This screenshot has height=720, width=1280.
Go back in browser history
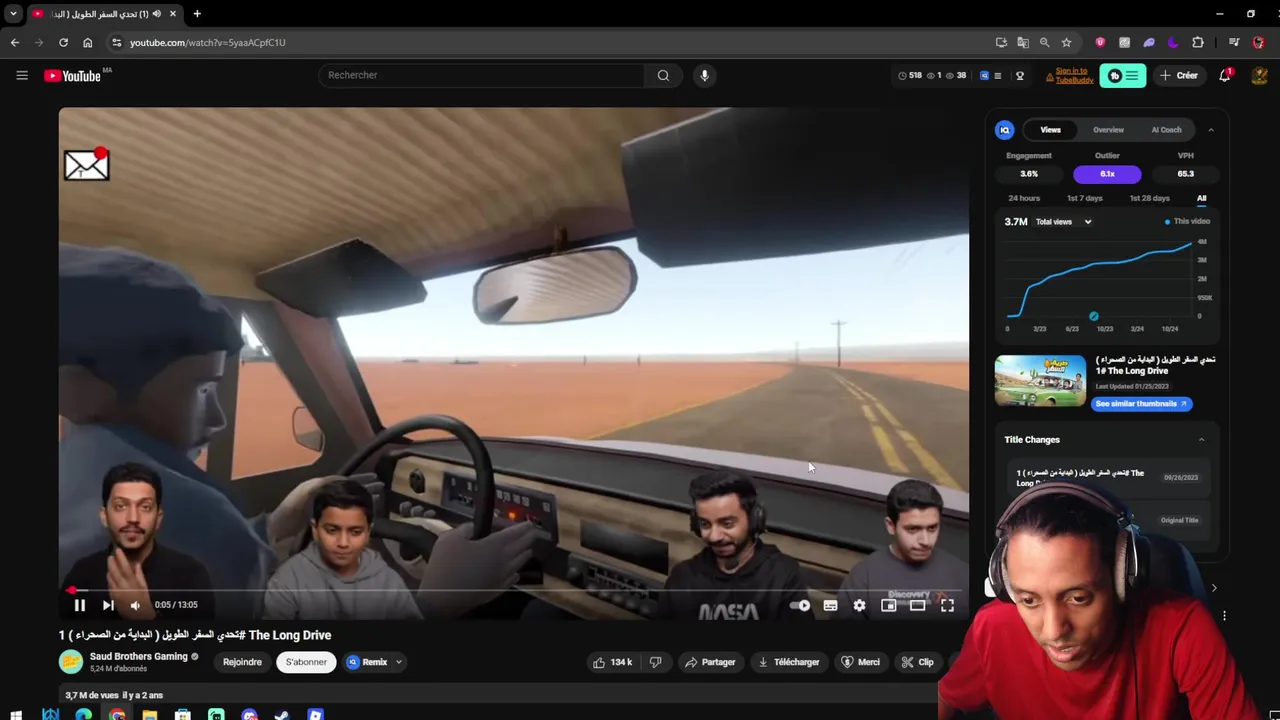pyautogui.click(x=14, y=42)
